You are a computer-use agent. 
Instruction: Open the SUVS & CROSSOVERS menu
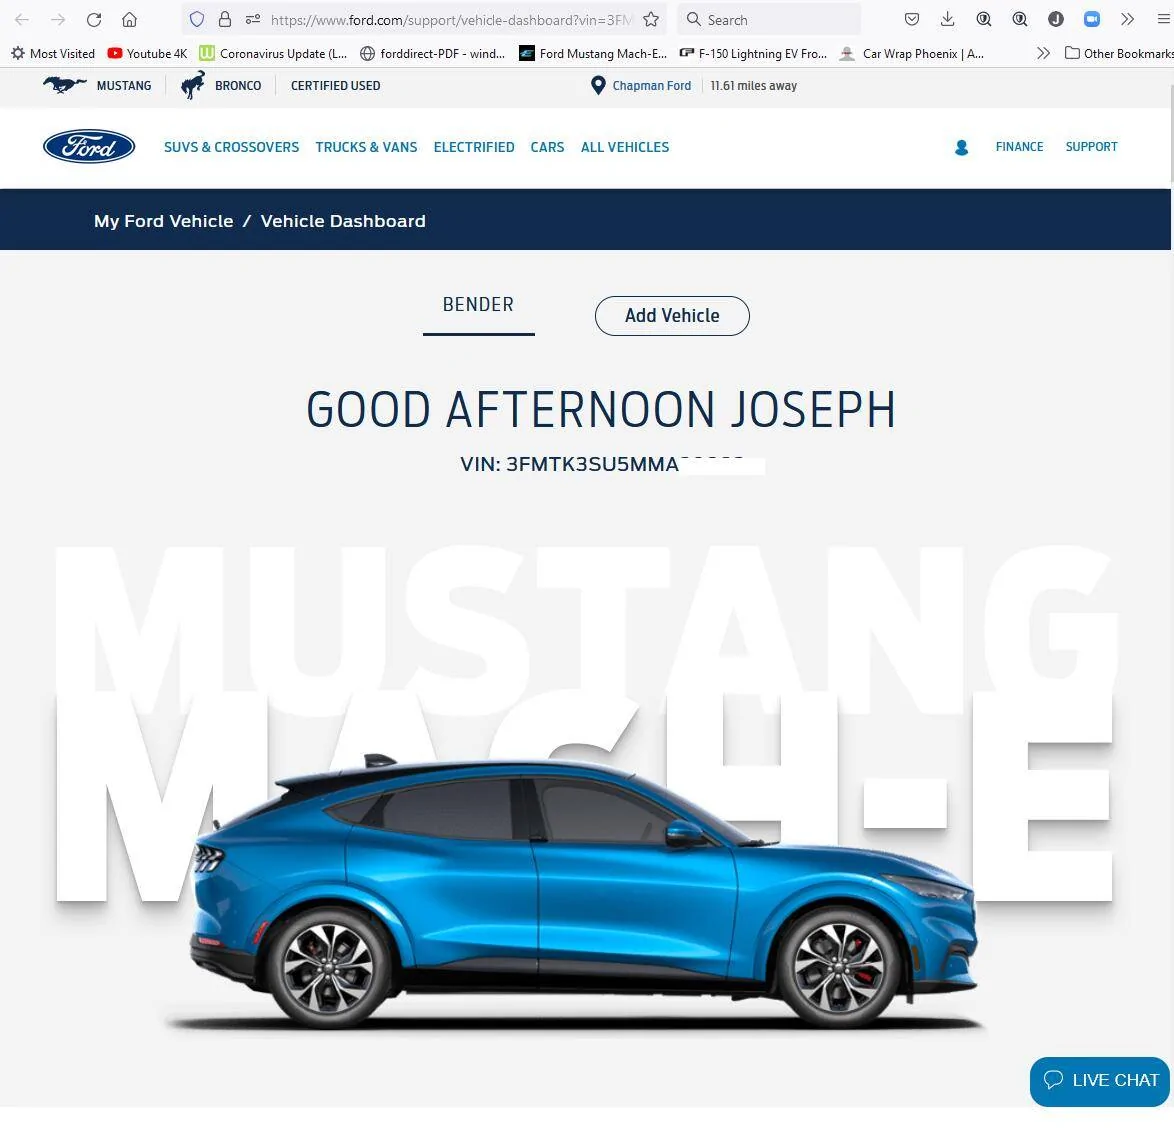(231, 147)
